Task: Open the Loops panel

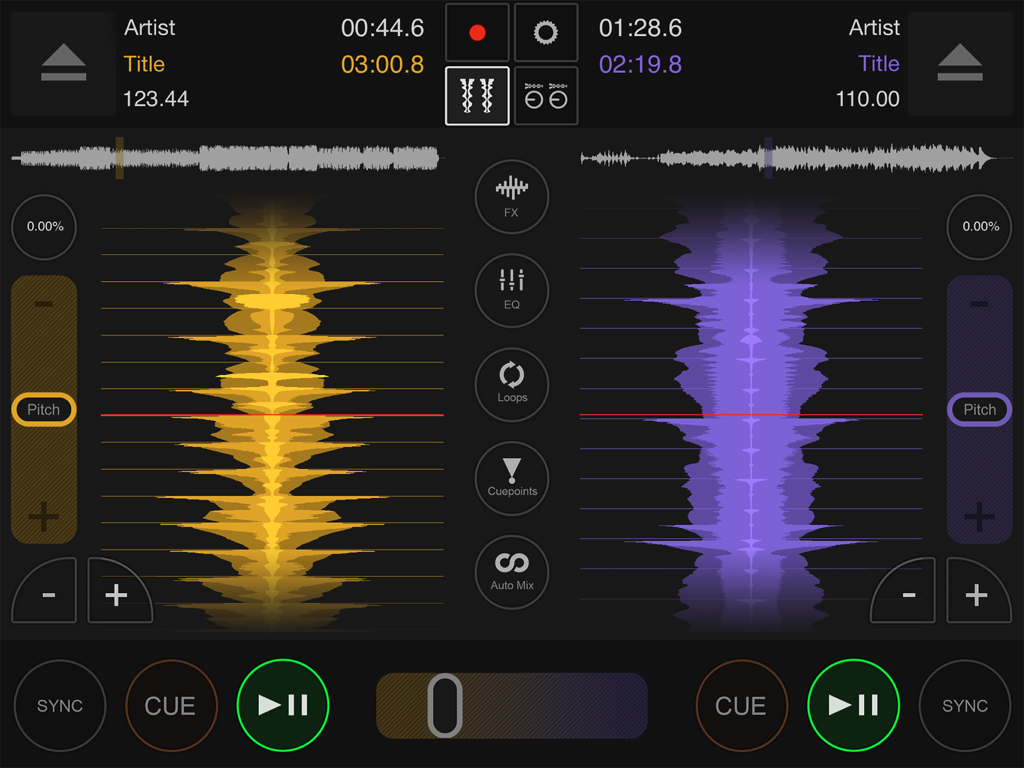Action: point(511,385)
